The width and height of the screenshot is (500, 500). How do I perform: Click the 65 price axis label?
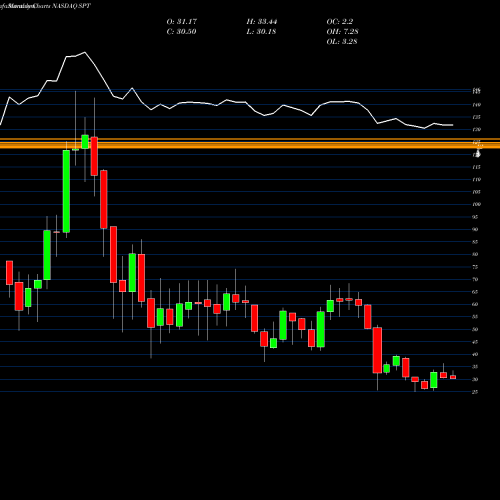click(x=475, y=292)
